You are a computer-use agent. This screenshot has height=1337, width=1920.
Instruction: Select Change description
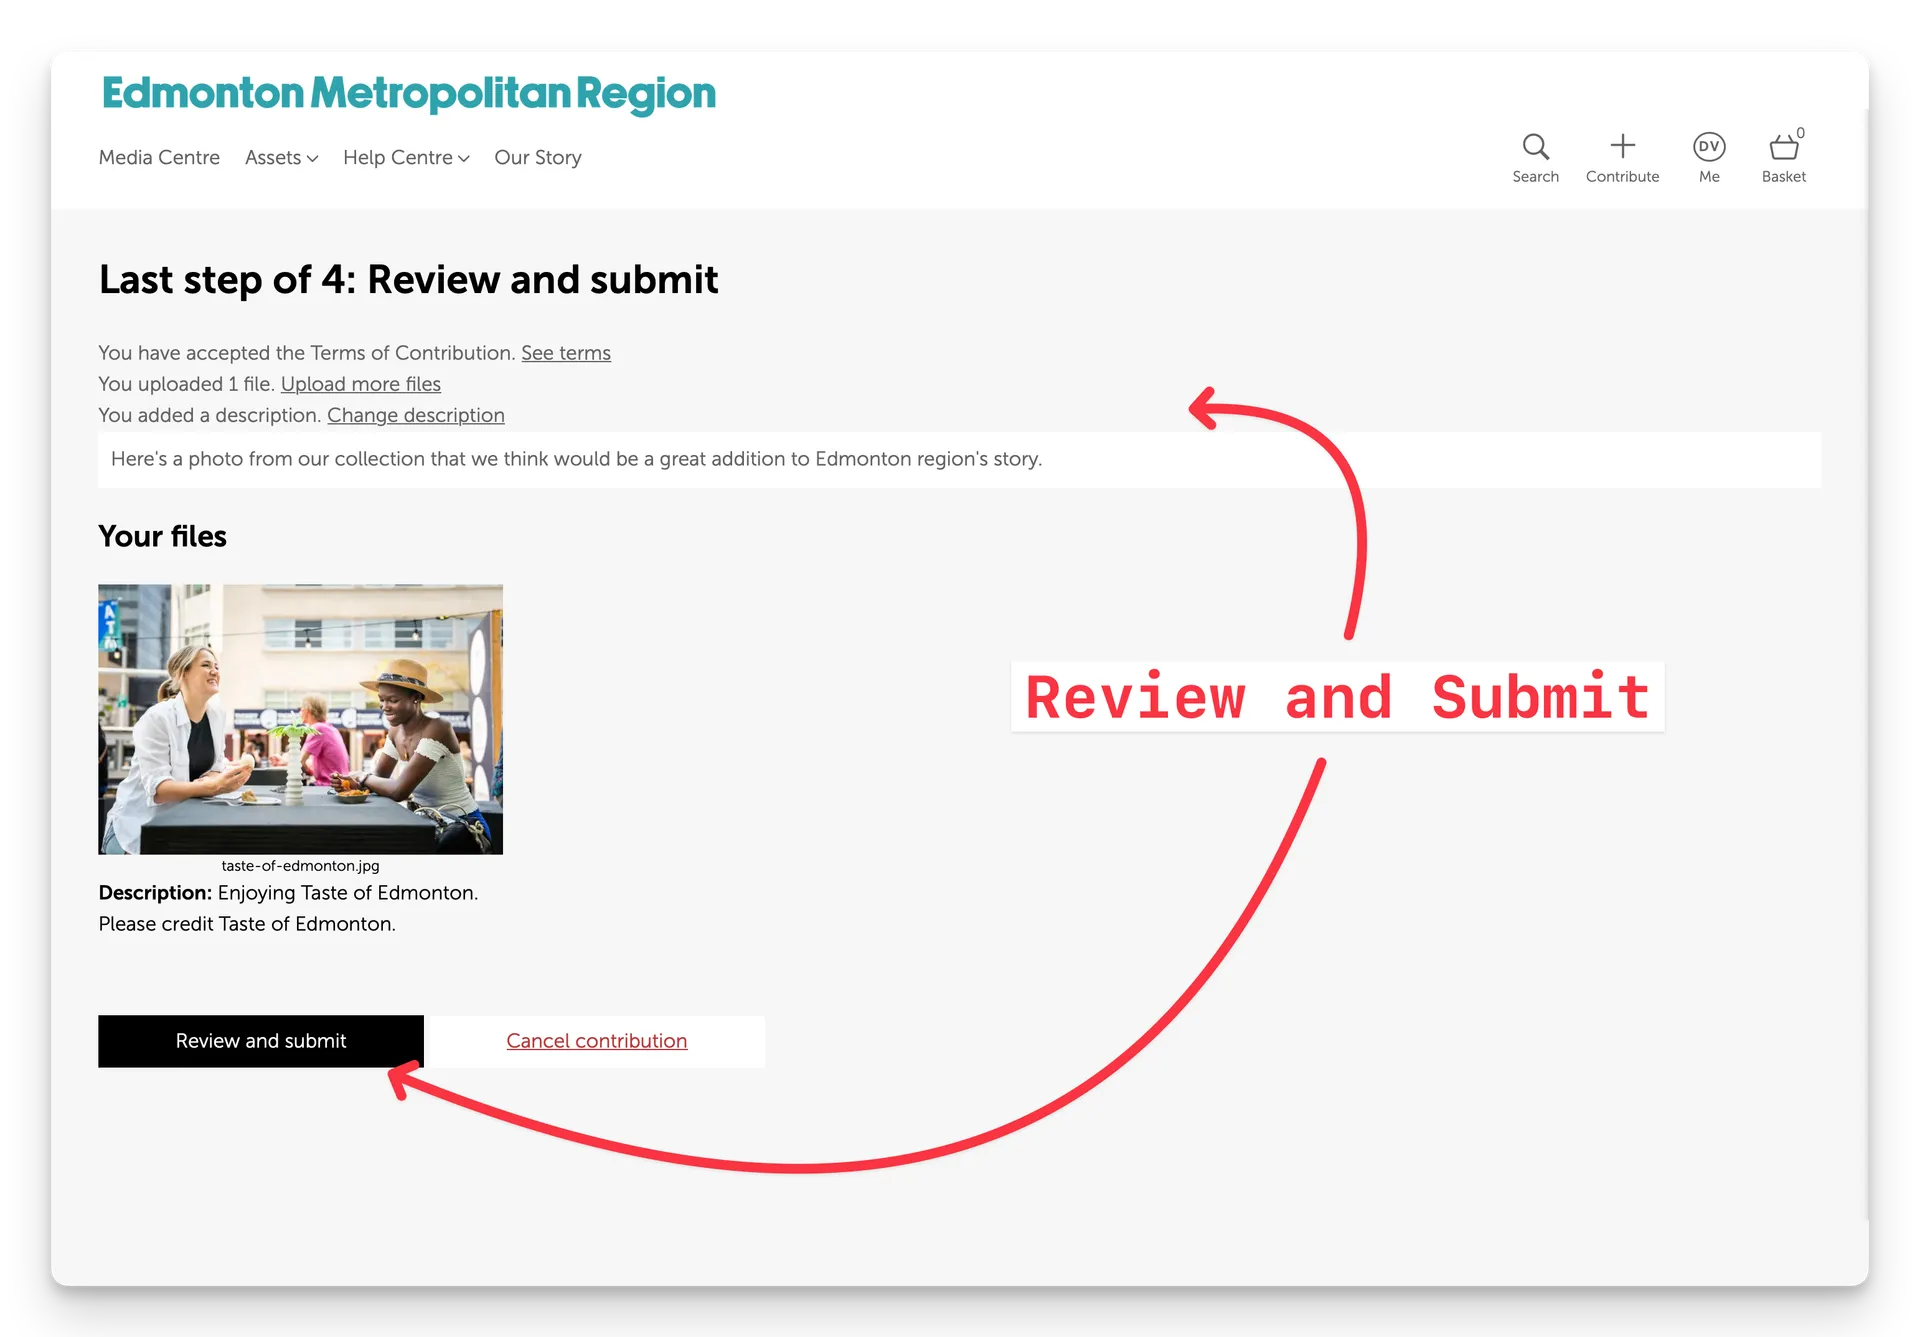(416, 416)
